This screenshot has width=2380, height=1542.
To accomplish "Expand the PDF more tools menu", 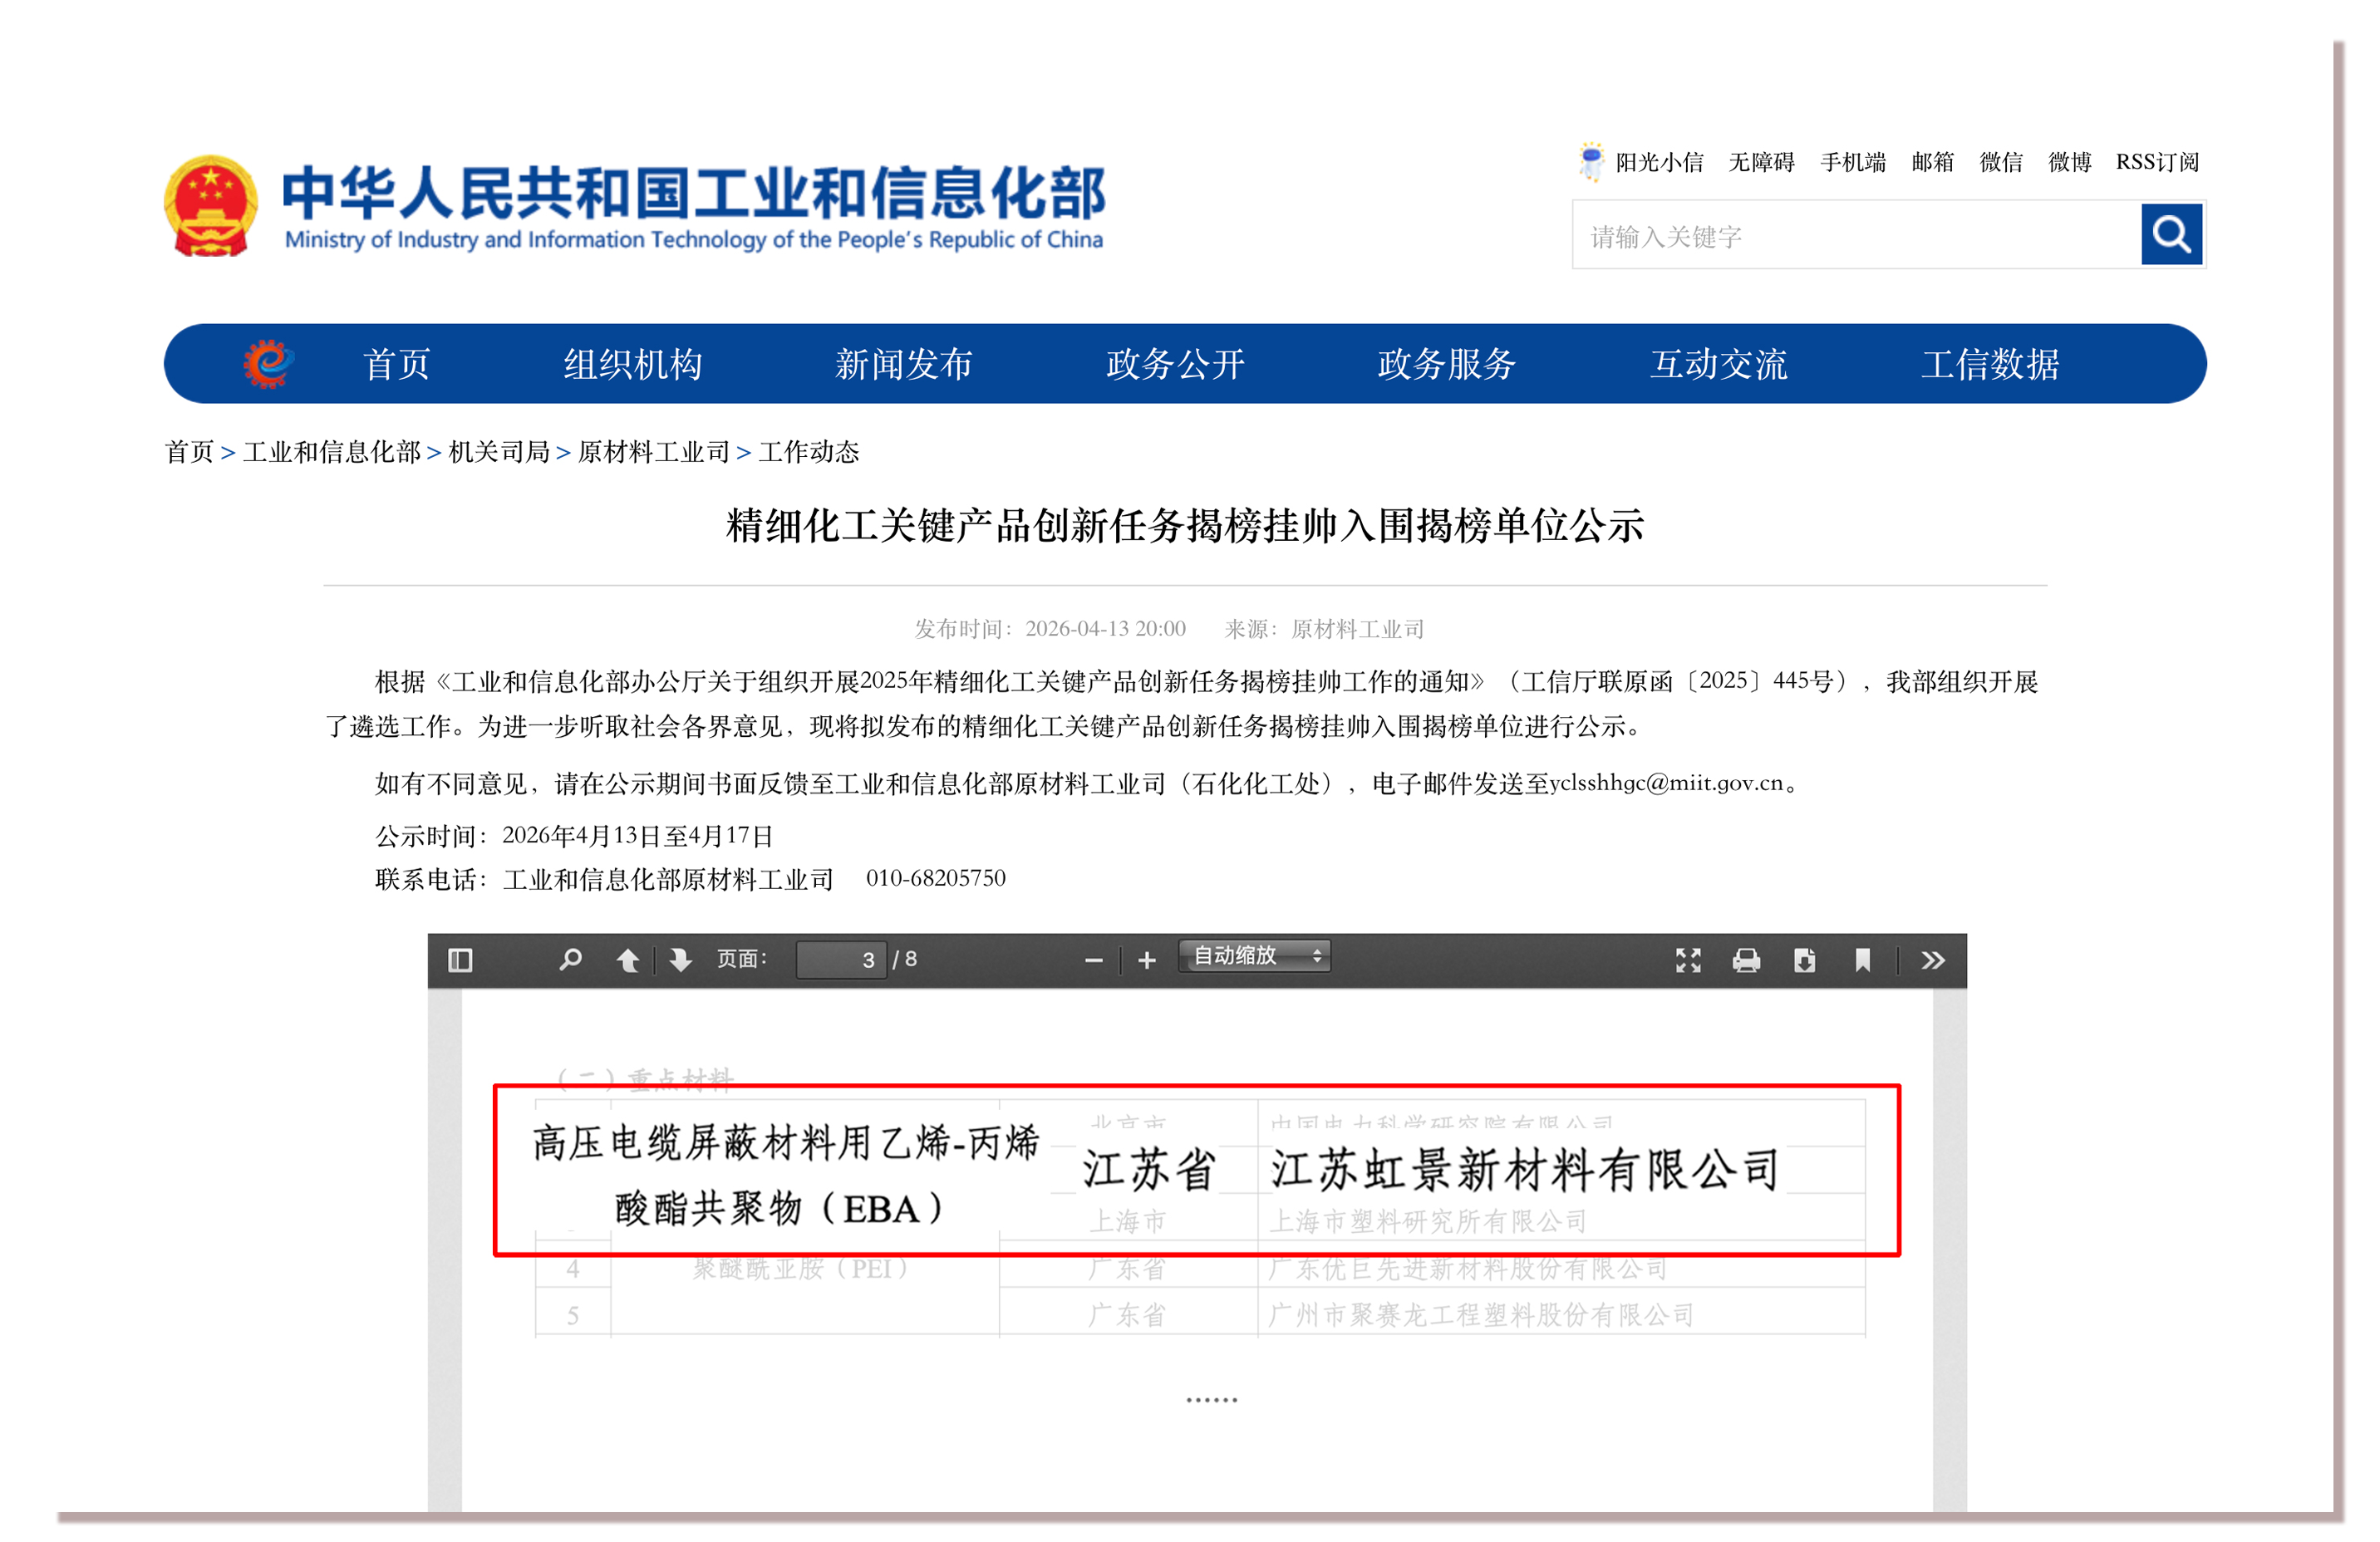I will tap(1930, 960).
